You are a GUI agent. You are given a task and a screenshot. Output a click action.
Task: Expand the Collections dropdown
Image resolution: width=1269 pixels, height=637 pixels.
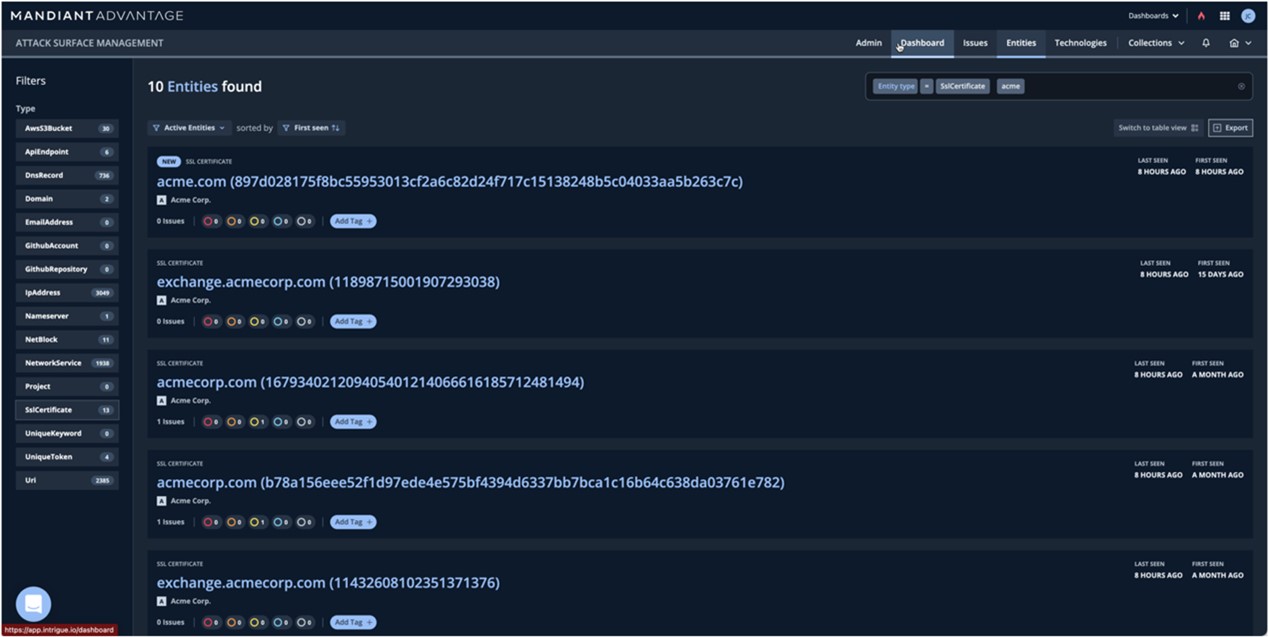pyautogui.click(x=1156, y=43)
